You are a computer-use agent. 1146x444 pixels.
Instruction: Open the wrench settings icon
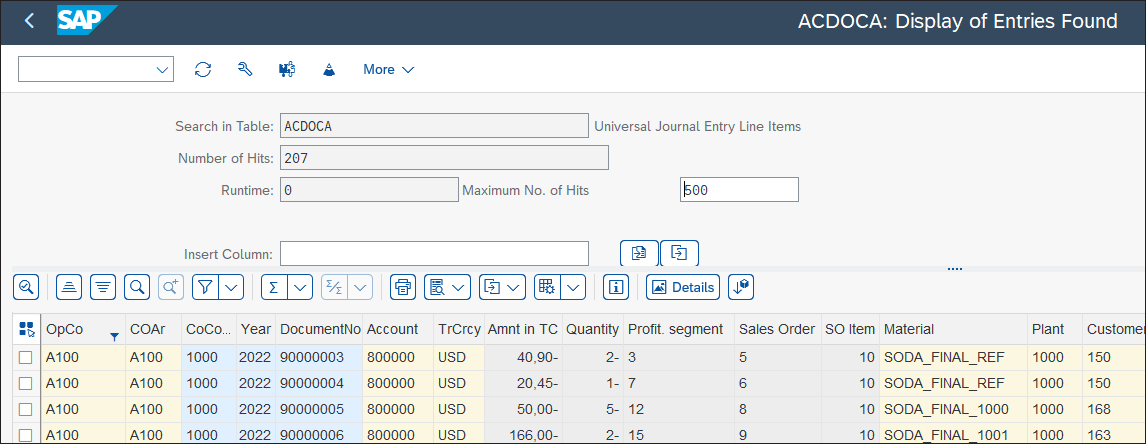point(245,69)
